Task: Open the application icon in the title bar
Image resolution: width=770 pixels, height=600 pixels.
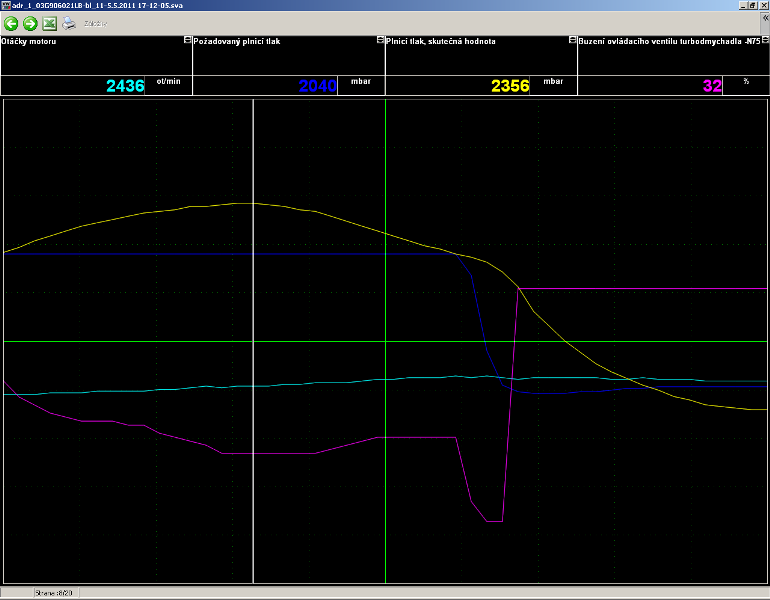Action: pos(5,5)
